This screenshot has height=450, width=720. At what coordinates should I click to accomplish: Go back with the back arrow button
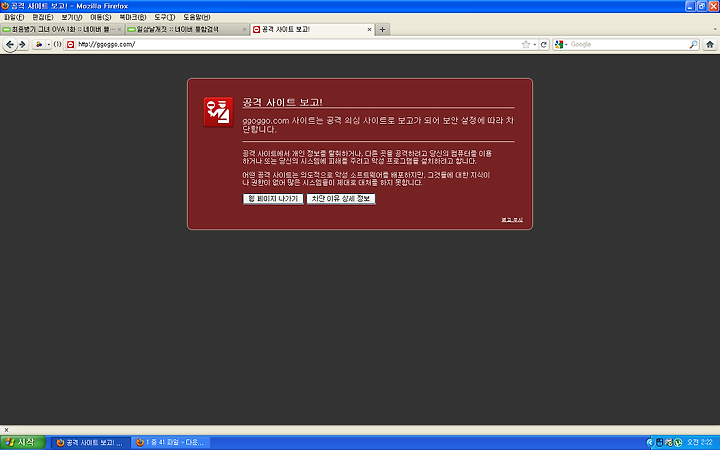10,45
